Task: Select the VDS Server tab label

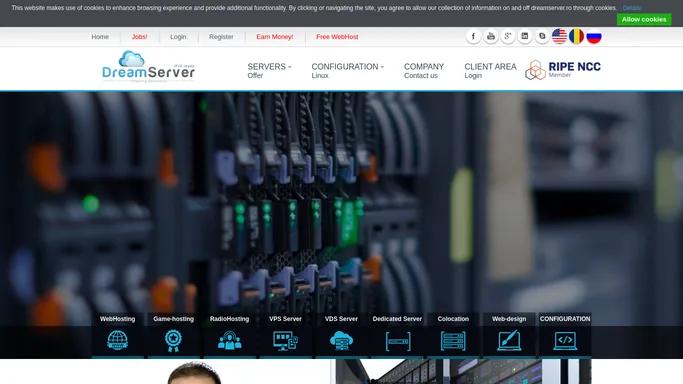Action: 341,319
